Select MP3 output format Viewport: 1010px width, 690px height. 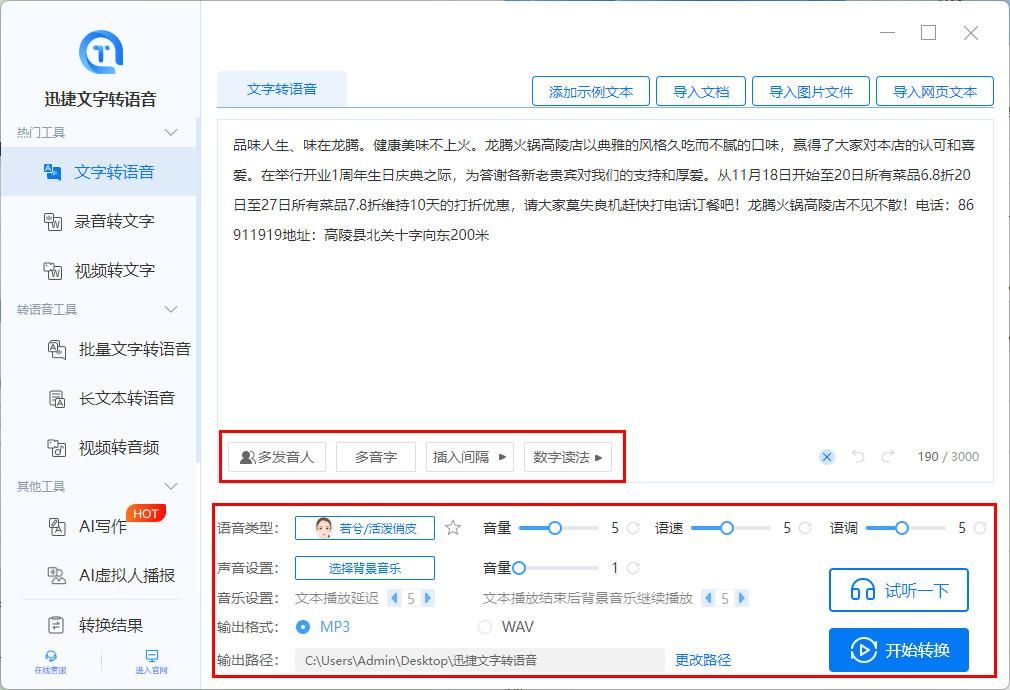[x=323, y=627]
